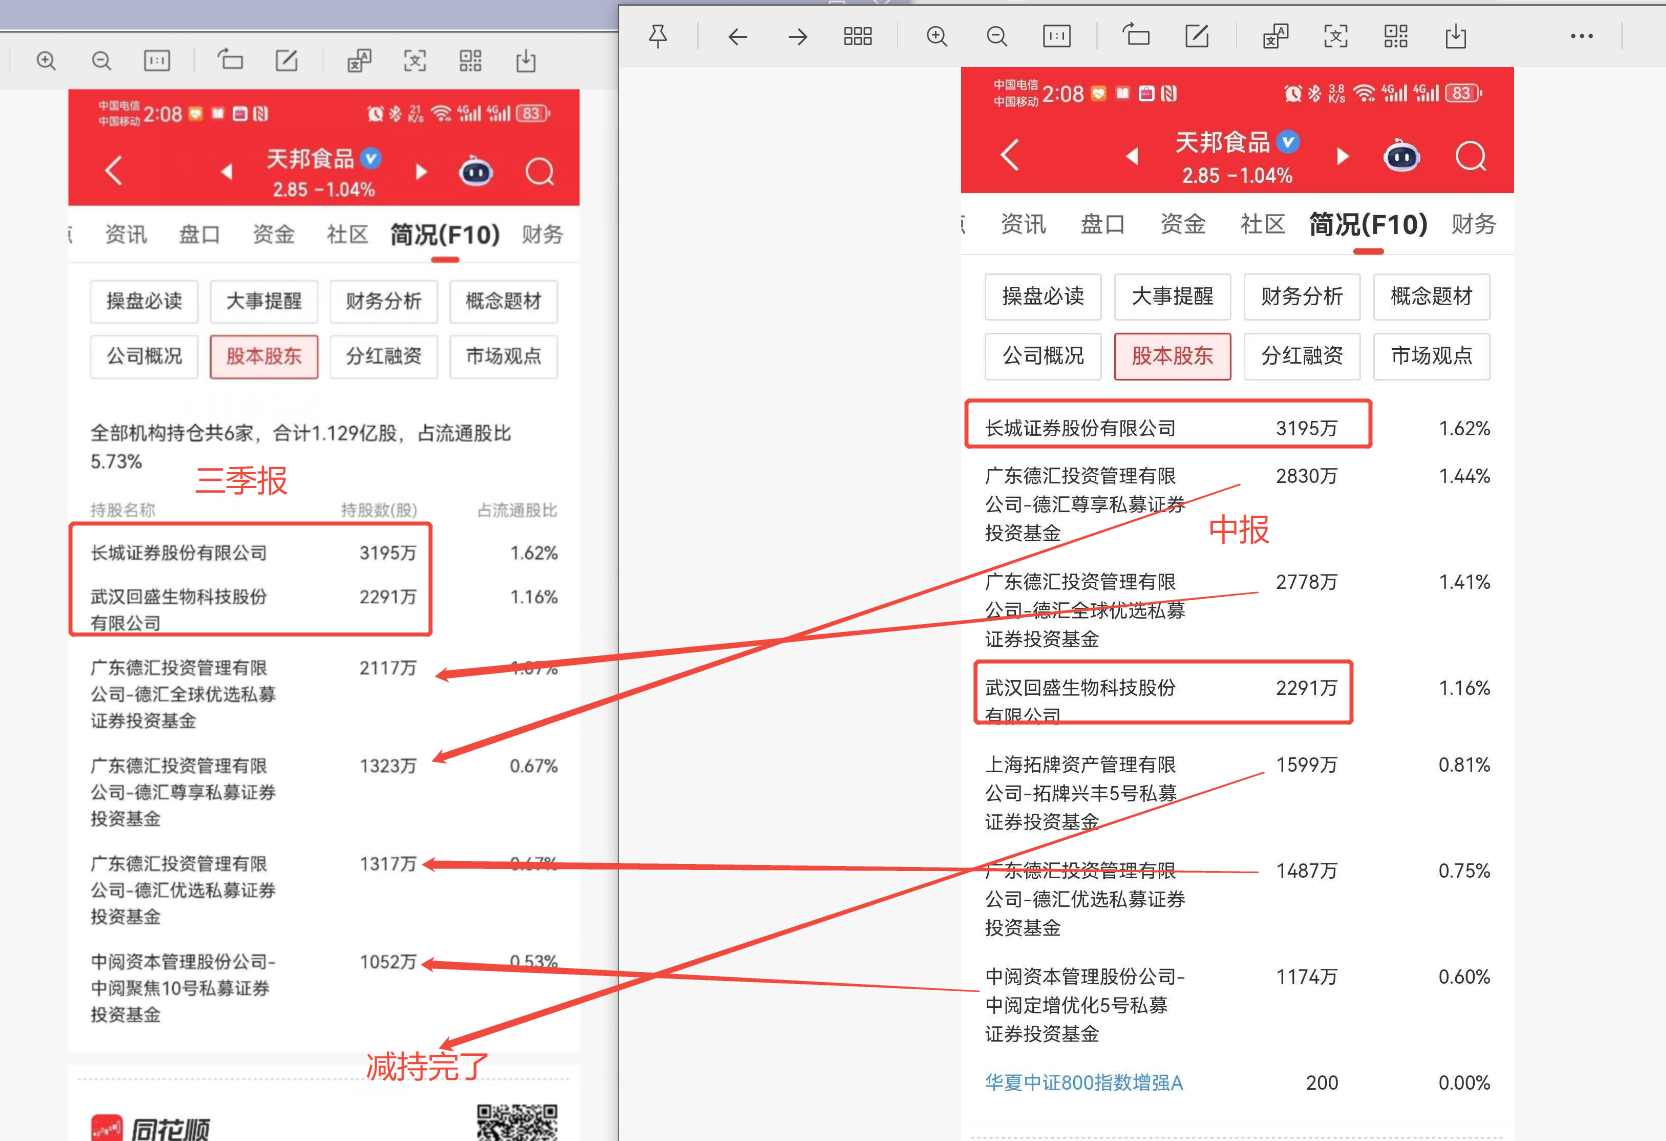Open more options menu in front viewer

pyautogui.click(x=1582, y=37)
